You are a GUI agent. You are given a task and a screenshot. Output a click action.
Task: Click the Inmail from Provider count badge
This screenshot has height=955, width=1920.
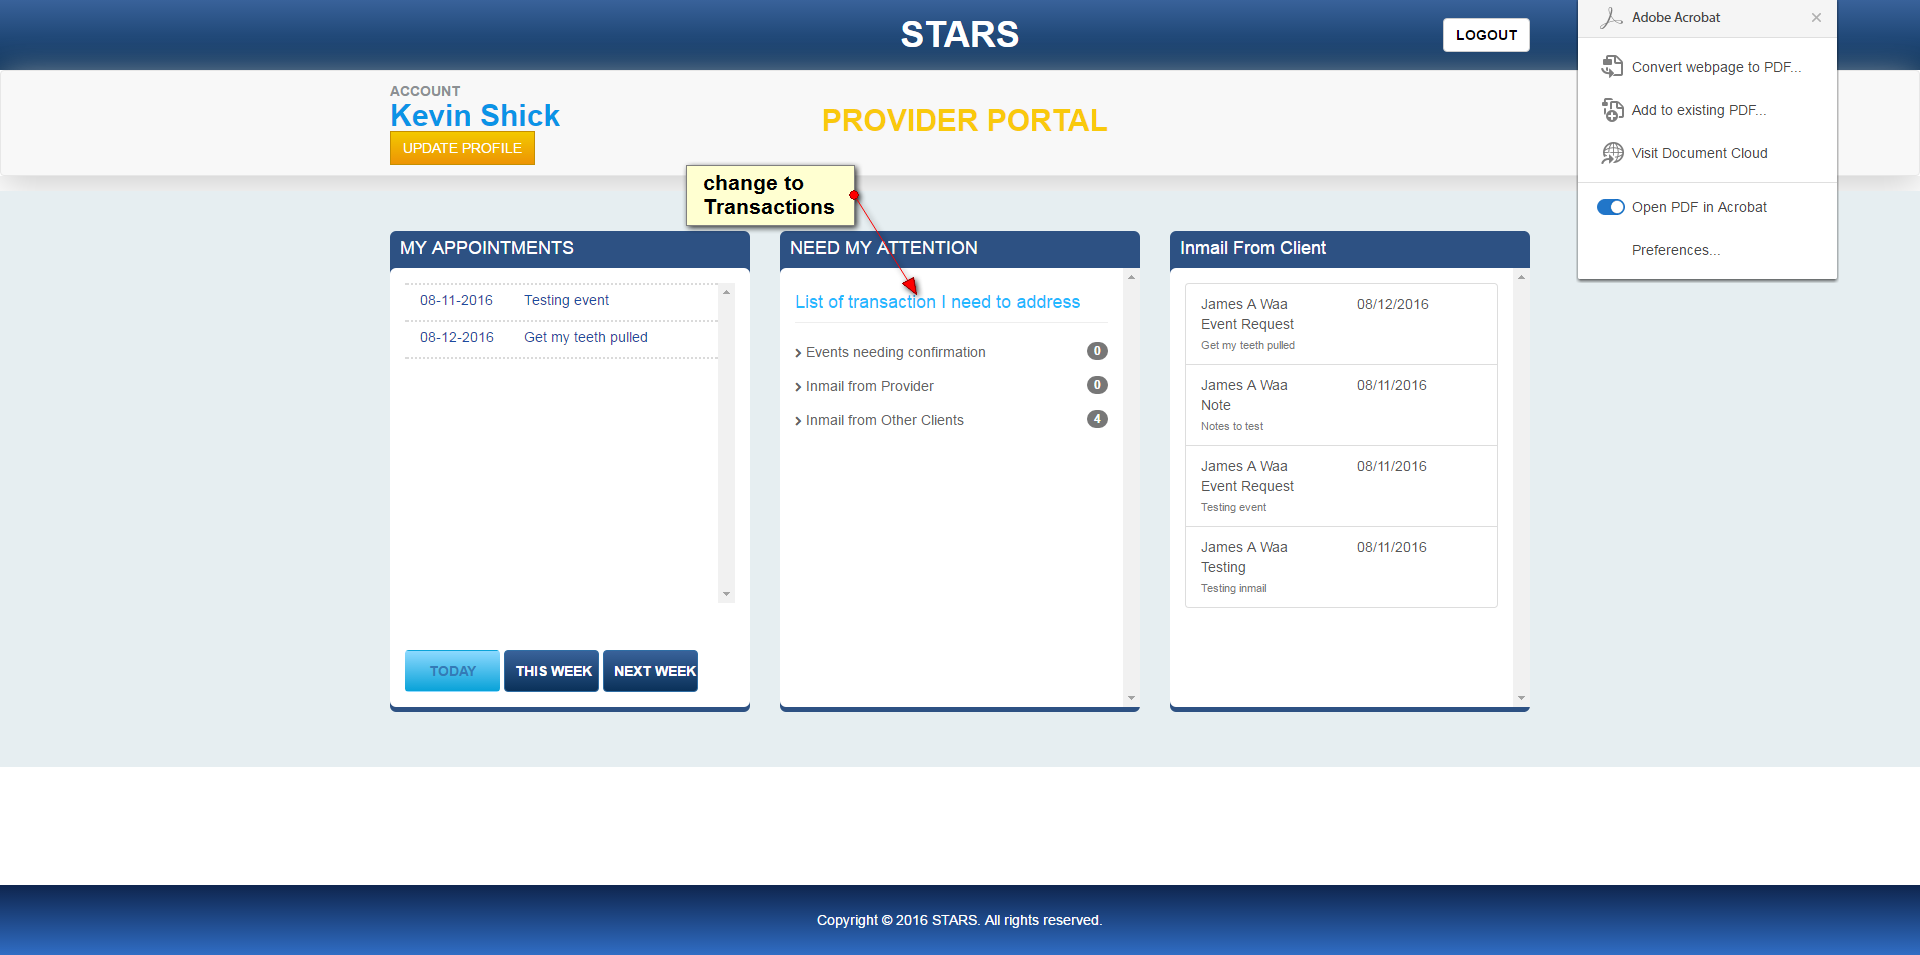click(x=1097, y=385)
